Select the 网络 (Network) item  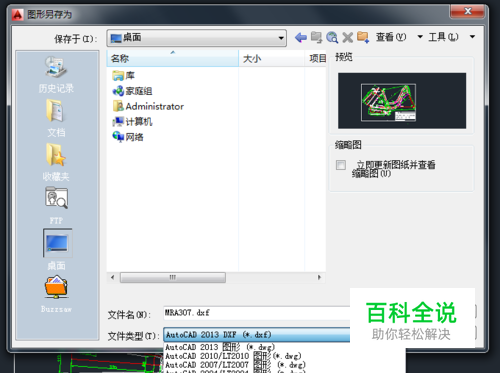pyautogui.click(x=128, y=137)
